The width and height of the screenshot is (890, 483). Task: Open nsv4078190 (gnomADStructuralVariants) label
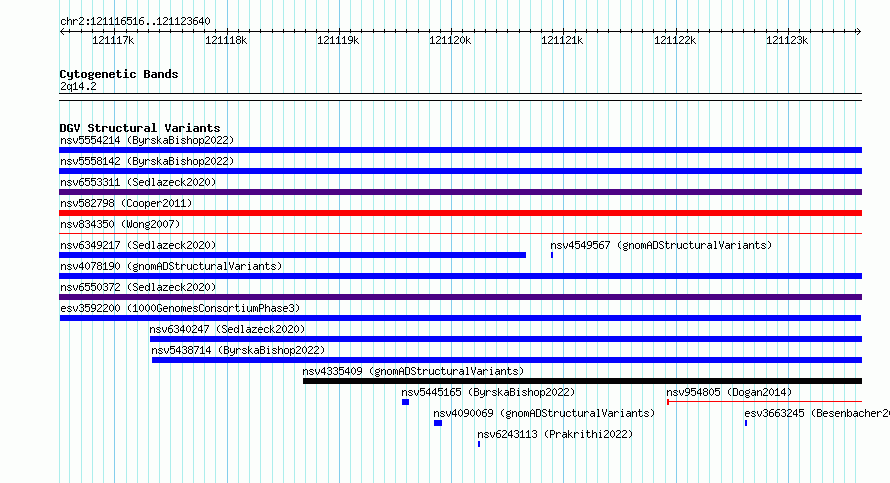tap(171, 266)
